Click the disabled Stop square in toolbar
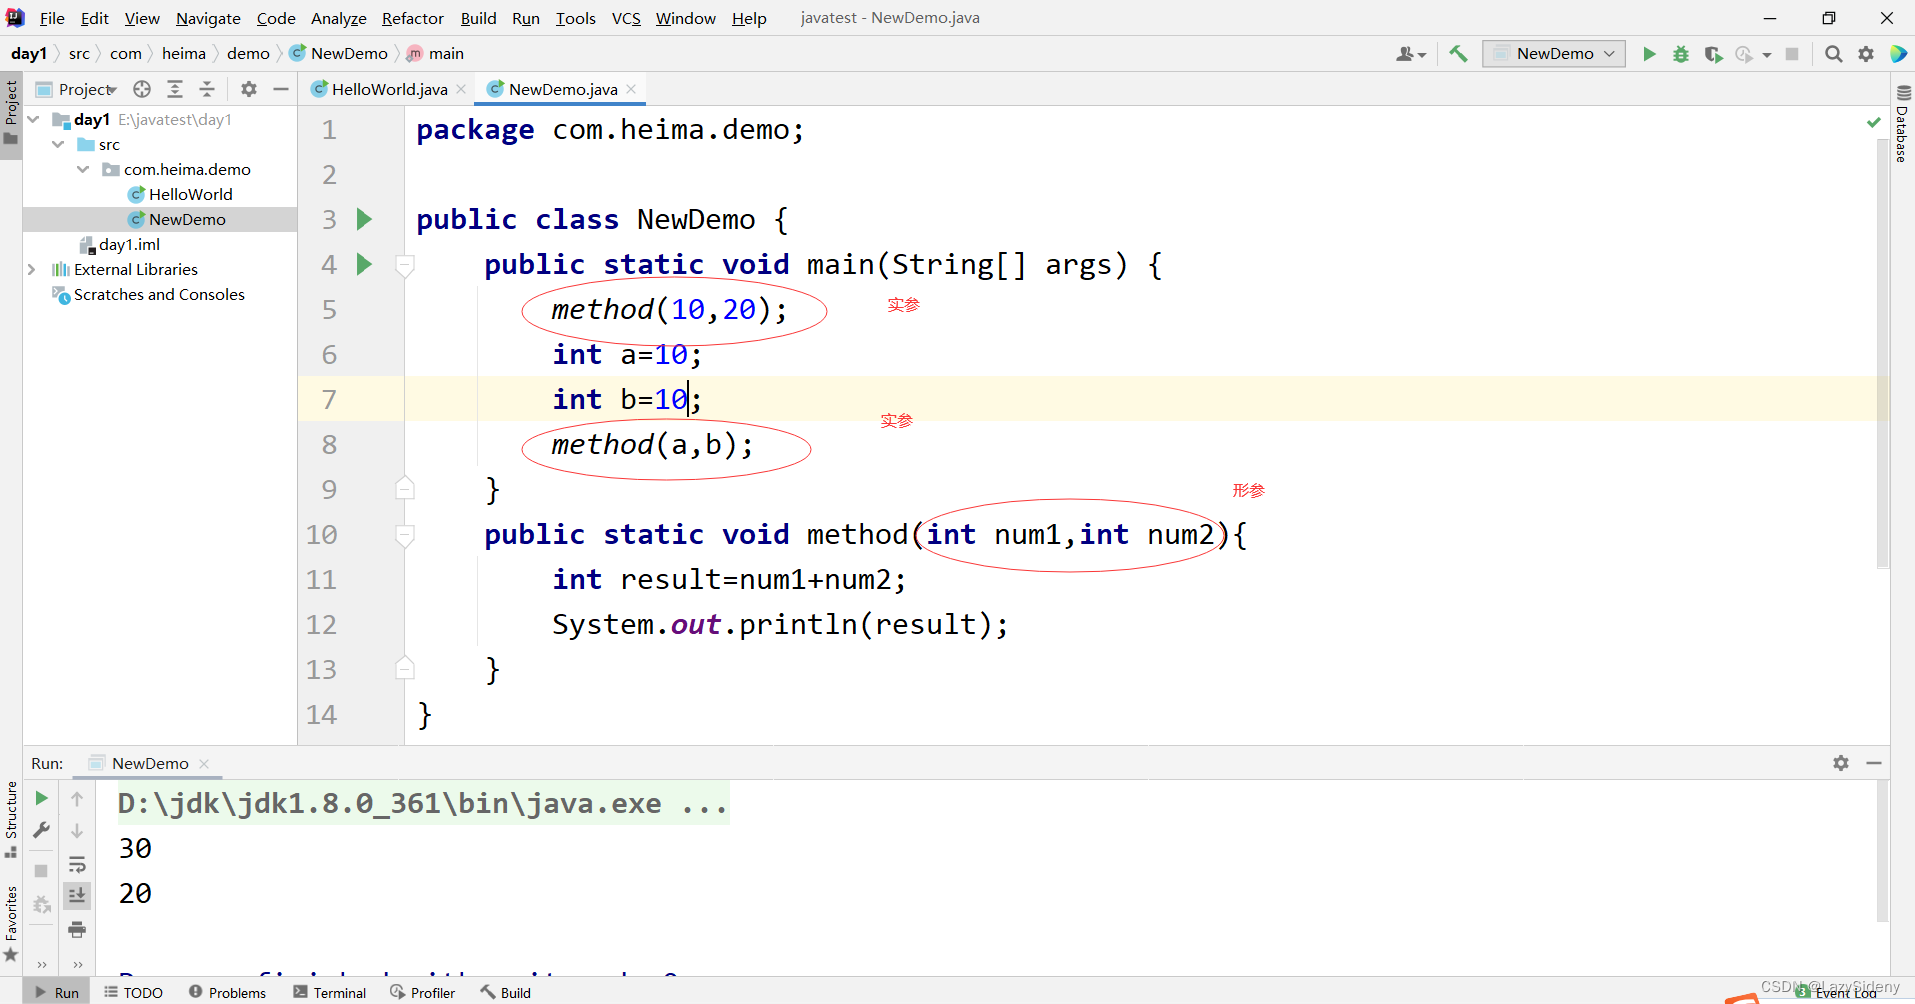The height and width of the screenshot is (1004, 1915). 1792,54
